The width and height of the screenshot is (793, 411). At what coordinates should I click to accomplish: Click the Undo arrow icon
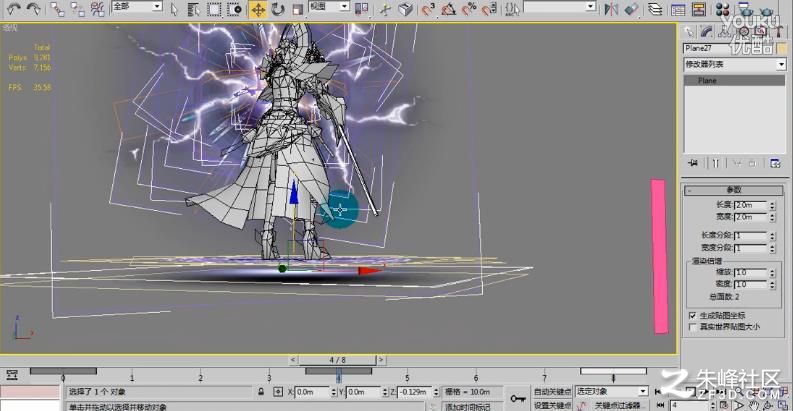(x=14, y=9)
